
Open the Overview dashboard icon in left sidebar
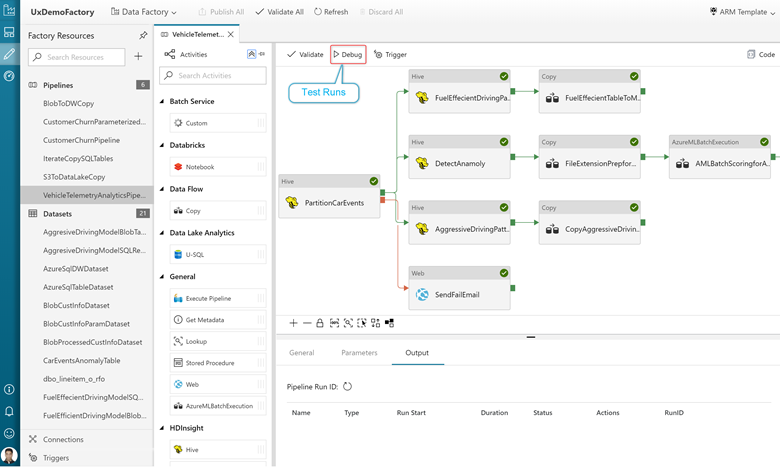[9, 32]
